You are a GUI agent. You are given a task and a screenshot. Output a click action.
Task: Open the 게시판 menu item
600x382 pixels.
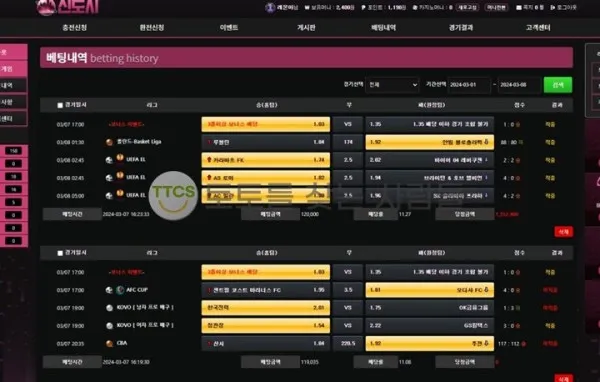[306, 28]
